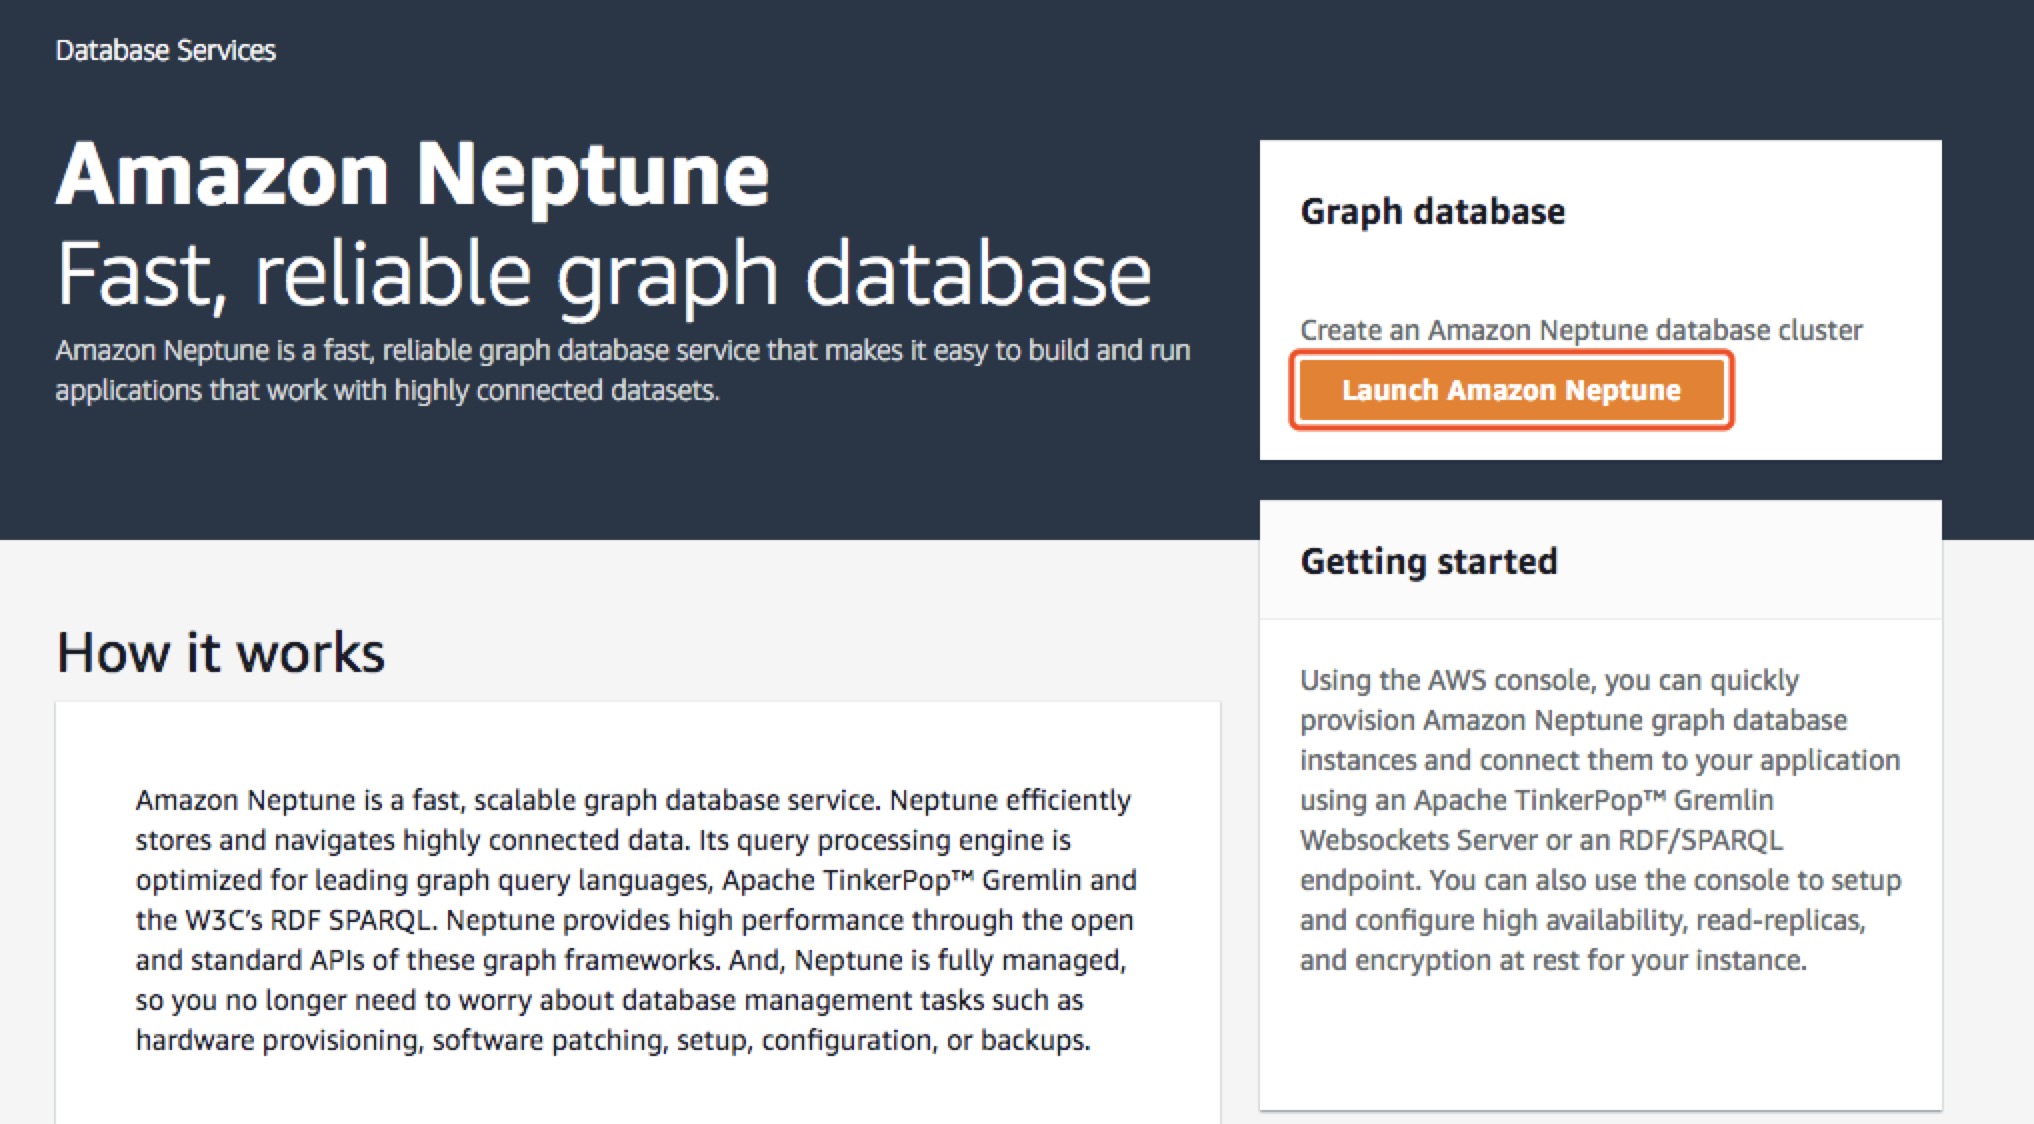This screenshot has height=1124, width=2034.
Task: Click the How it works paragraph text
Action: coord(635,920)
